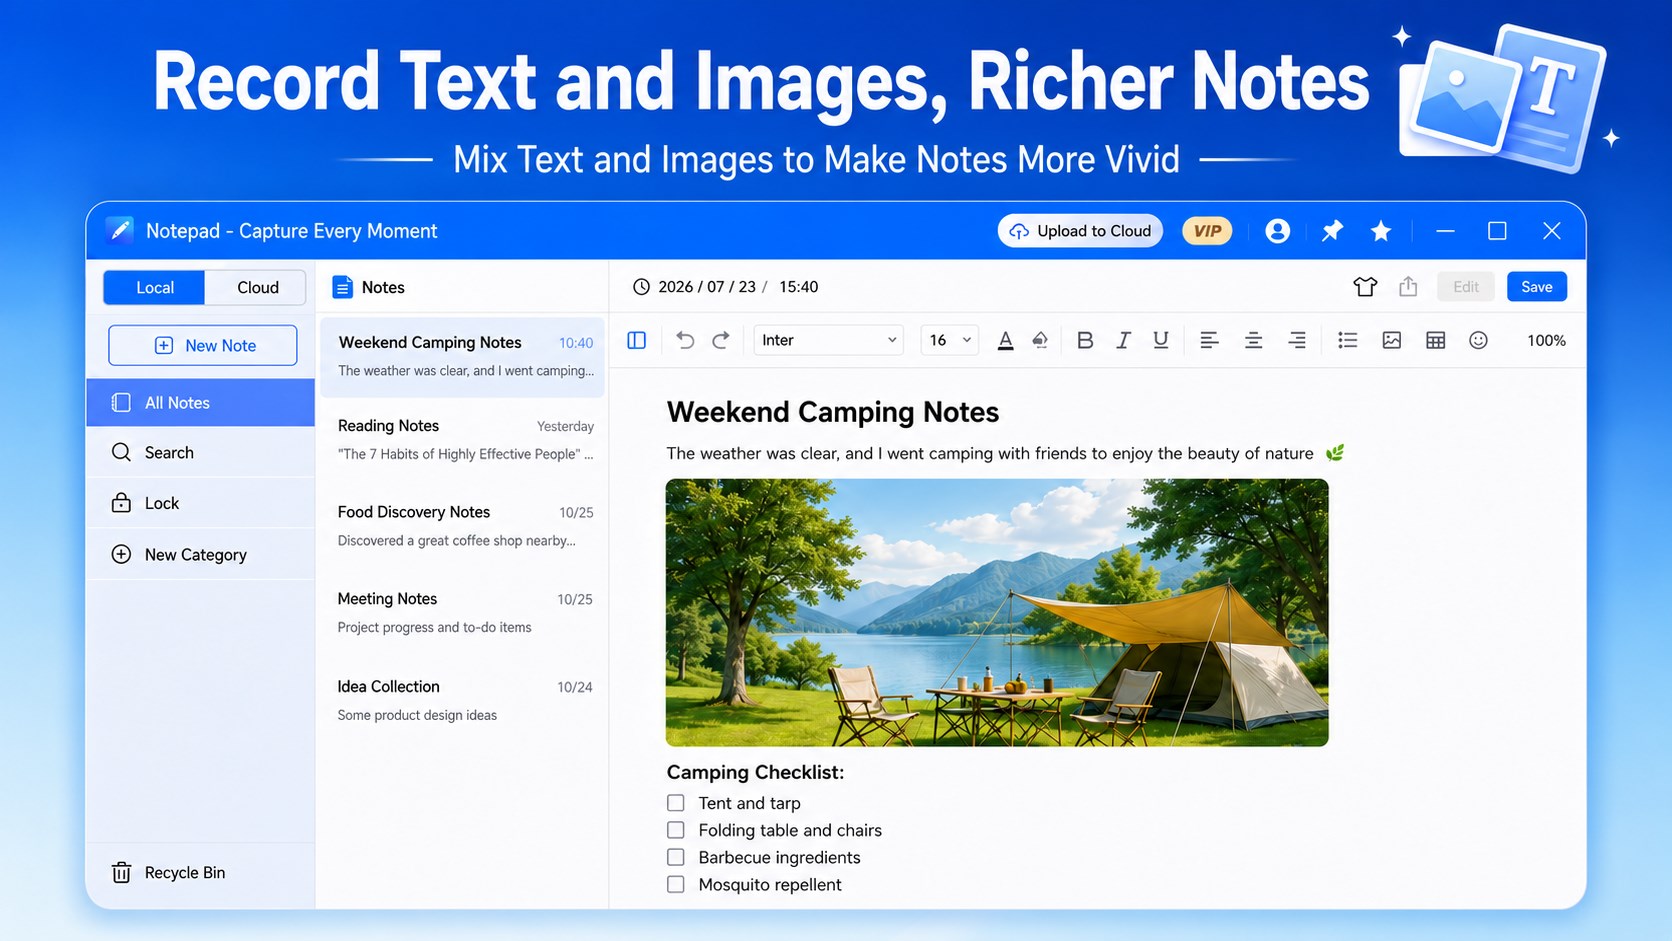The height and width of the screenshot is (941, 1672).
Task: Open the emoji picker
Action: [x=1478, y=340]
